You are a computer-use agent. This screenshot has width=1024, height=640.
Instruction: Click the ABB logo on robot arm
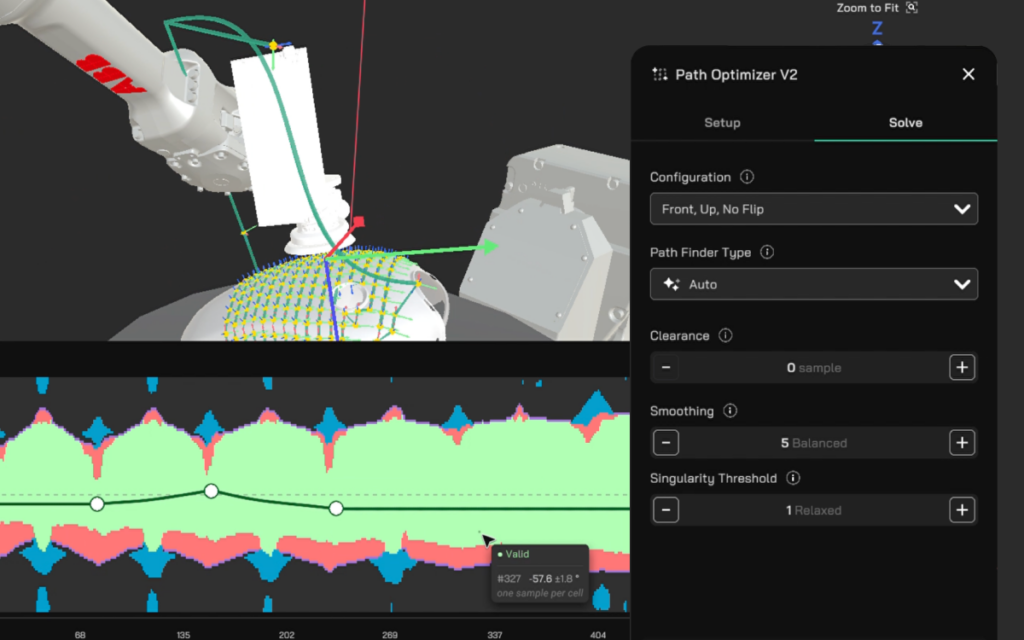pos(111,74)
